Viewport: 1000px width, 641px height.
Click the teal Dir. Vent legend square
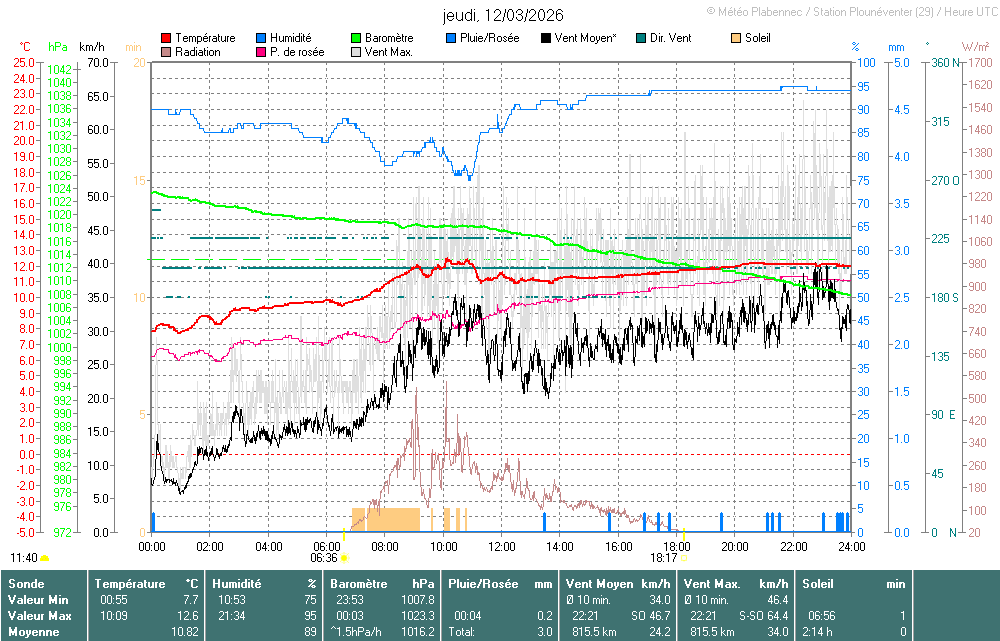[x=640, y=38]
